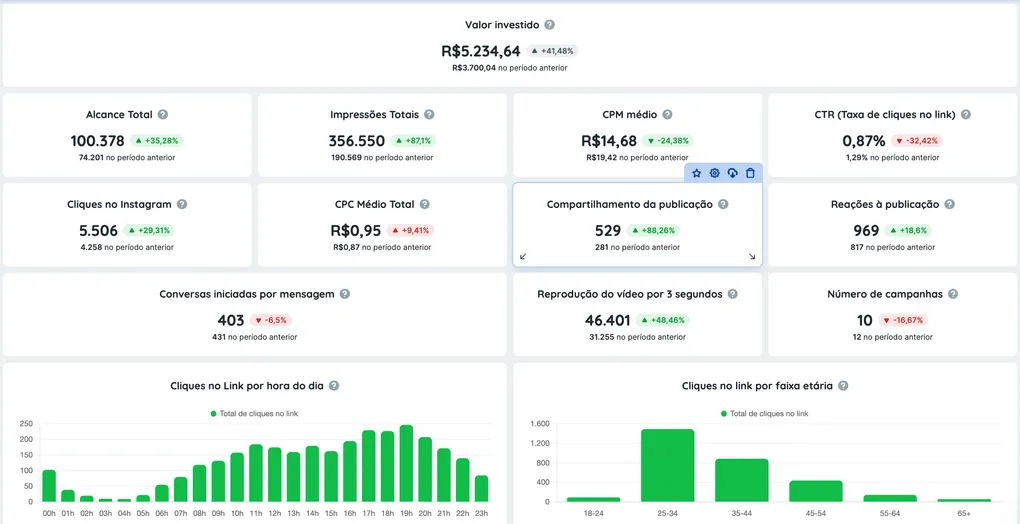The image size is (1020, 524).
Task: Open help for Cliques por hora chart
Action: click(x=334, y=386)
